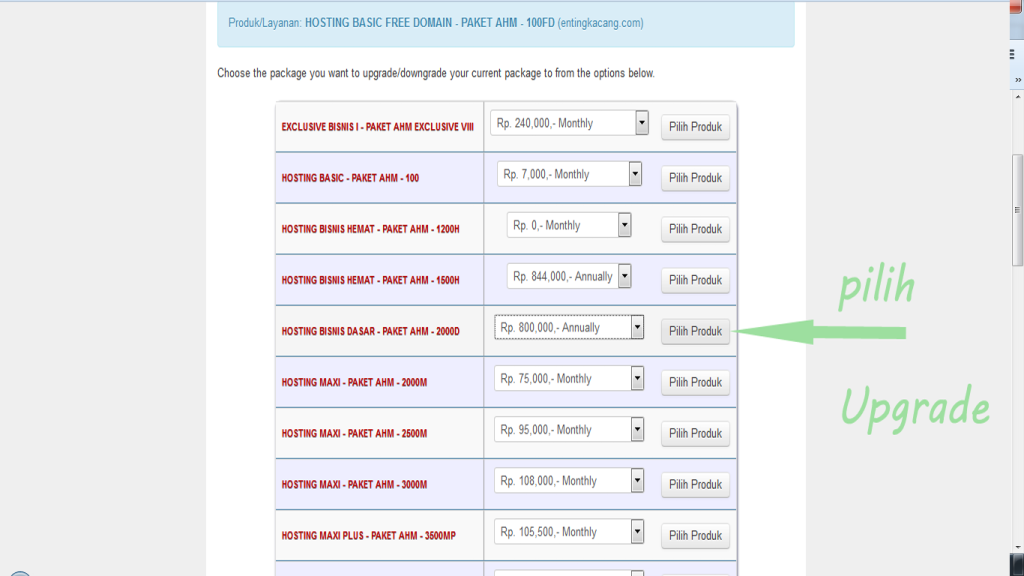This screenshot has height=576, width=1024.
Task: Open the Monthly pricing dropdown for HOSTING MAXI 2000M
Action: tap(636, 378)
